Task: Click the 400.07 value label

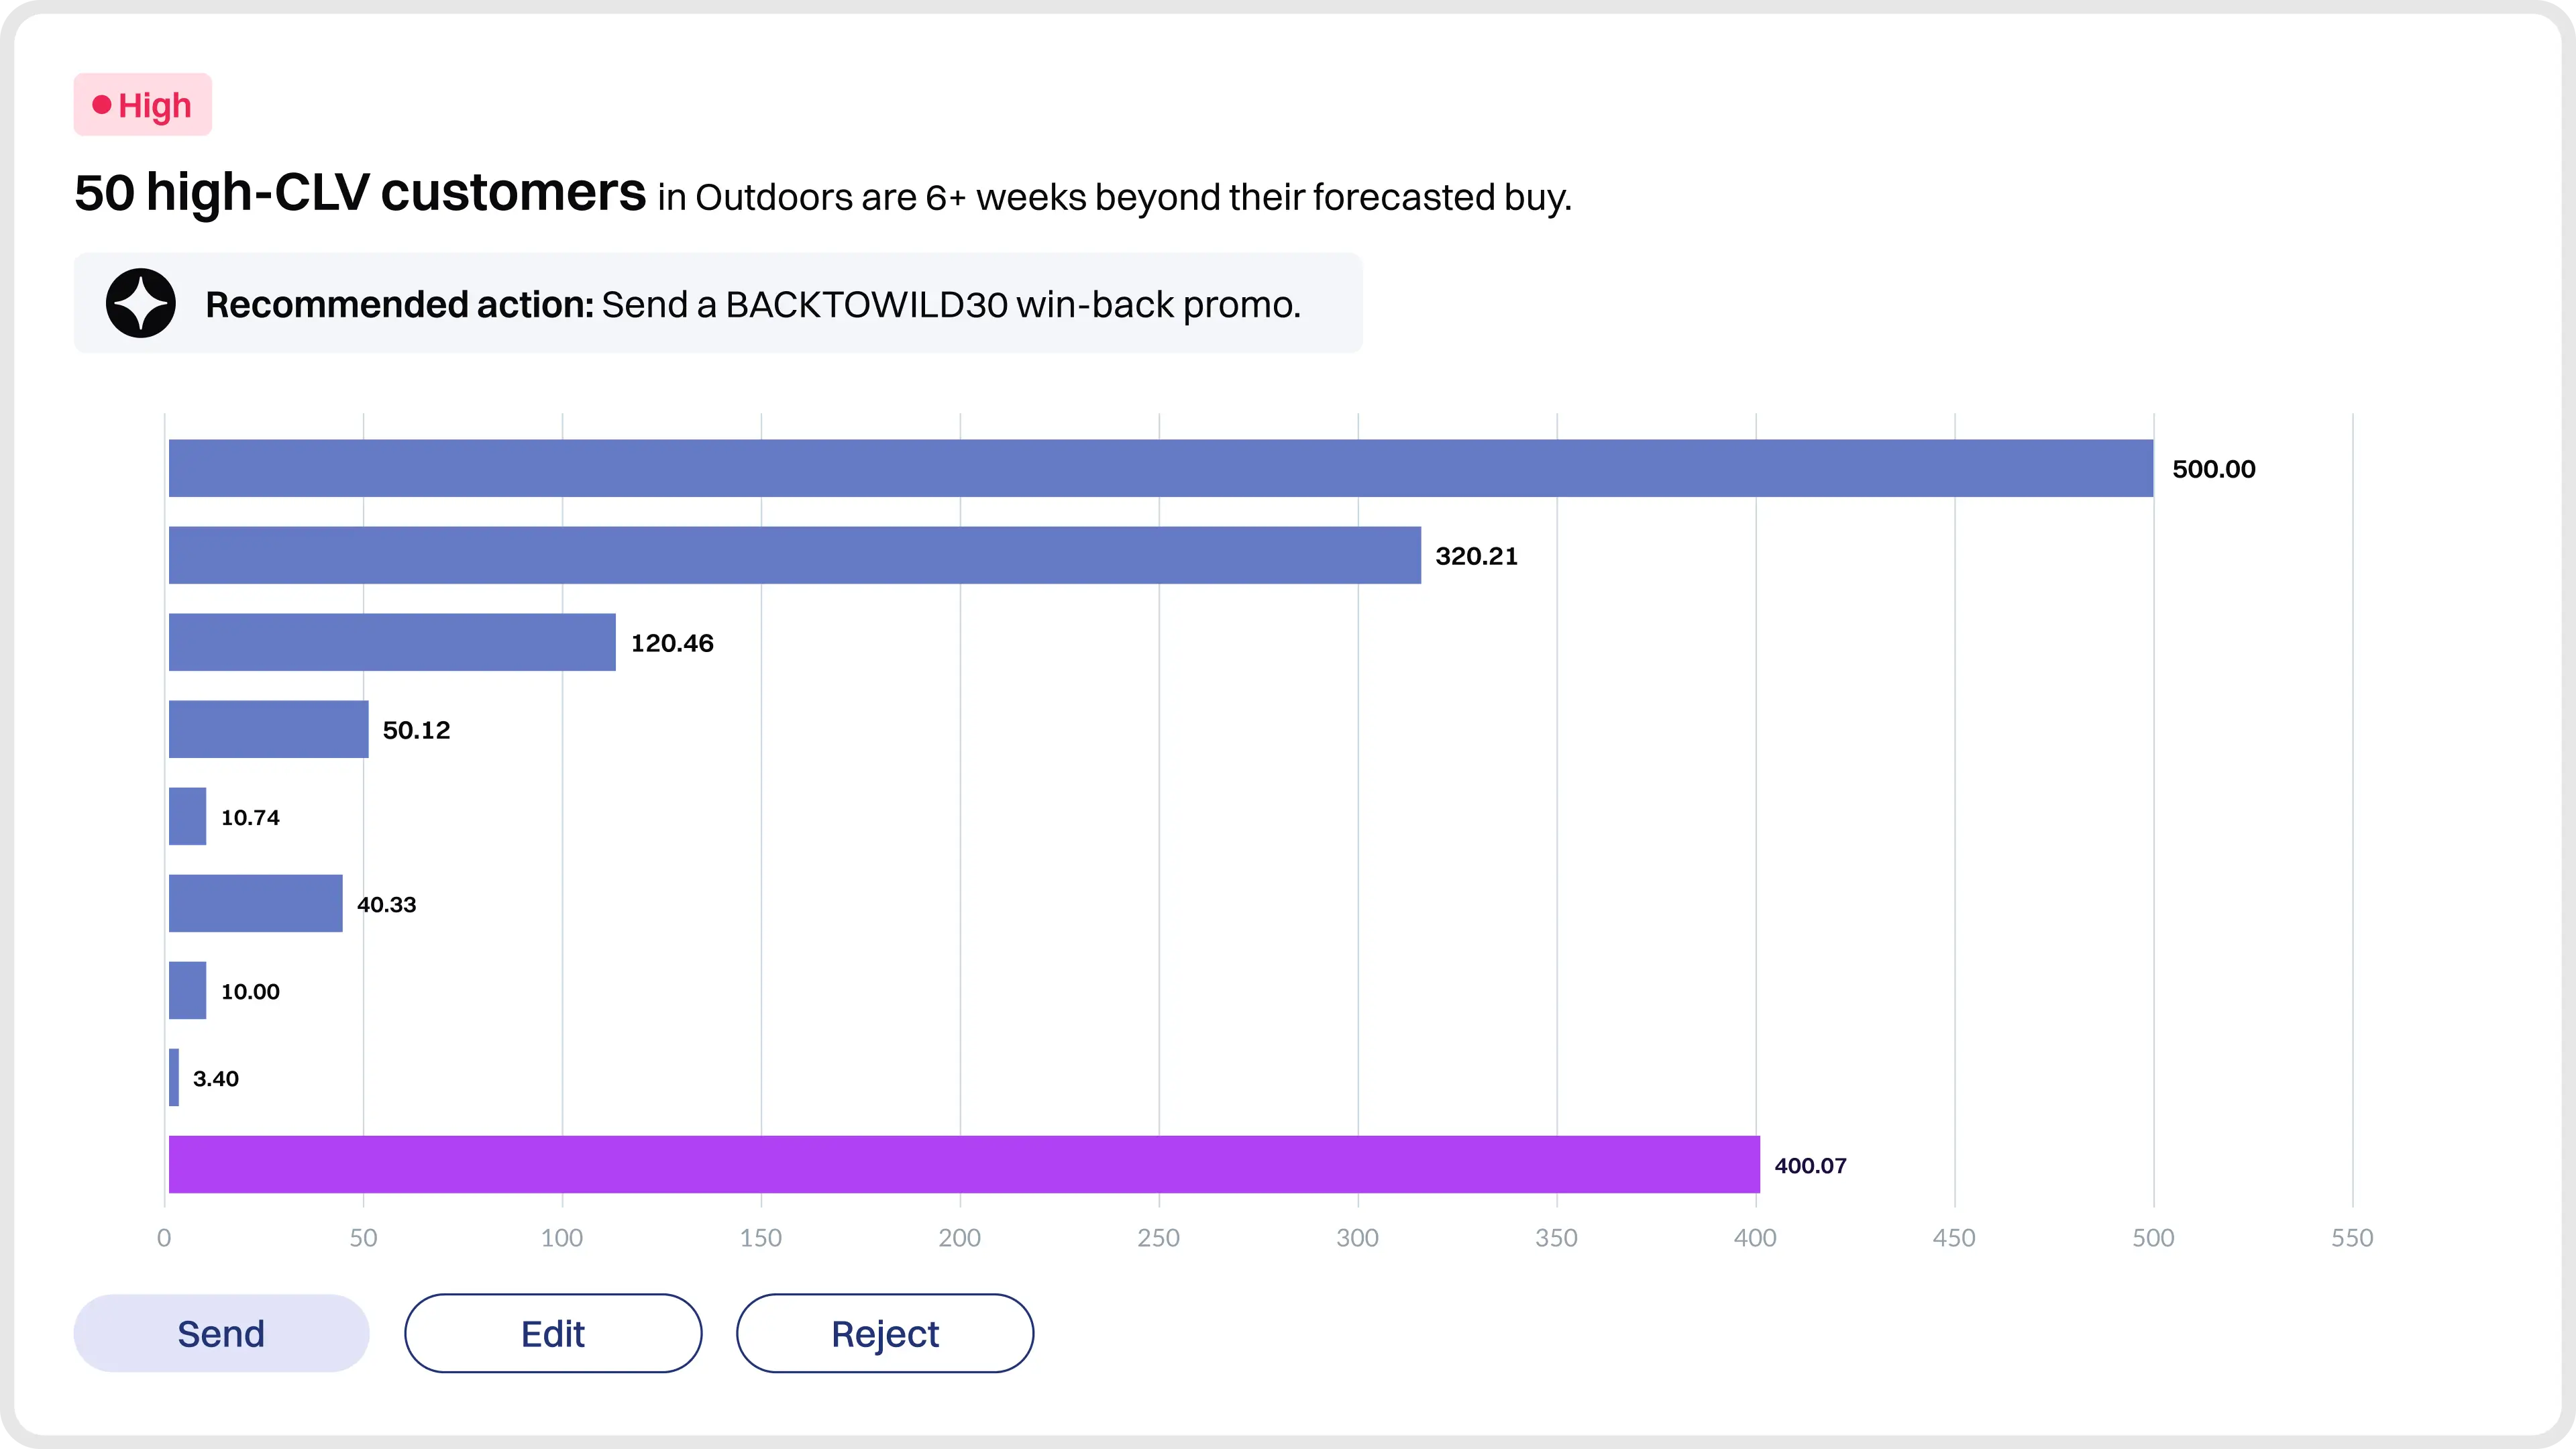Action: pos(1810,1165)
